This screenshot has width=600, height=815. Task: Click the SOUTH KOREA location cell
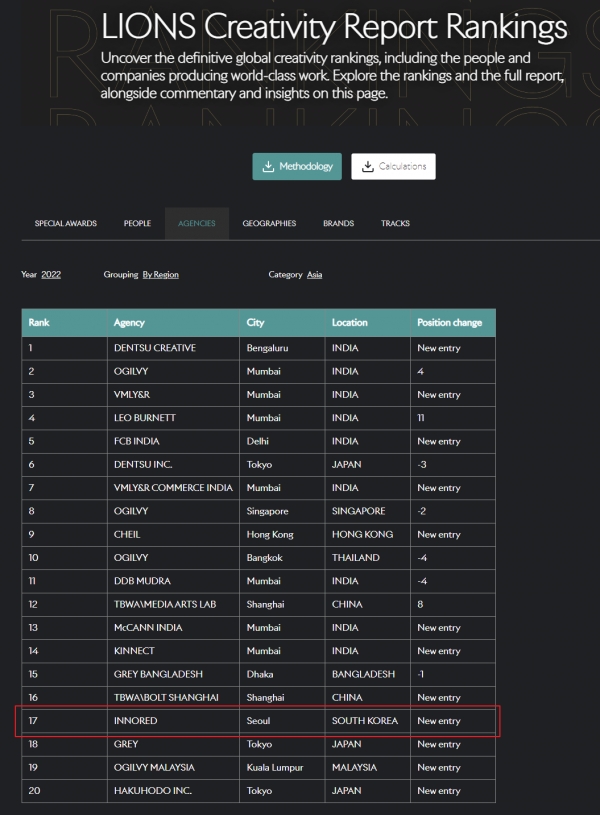pyautogui.click(x=368, y=720)
